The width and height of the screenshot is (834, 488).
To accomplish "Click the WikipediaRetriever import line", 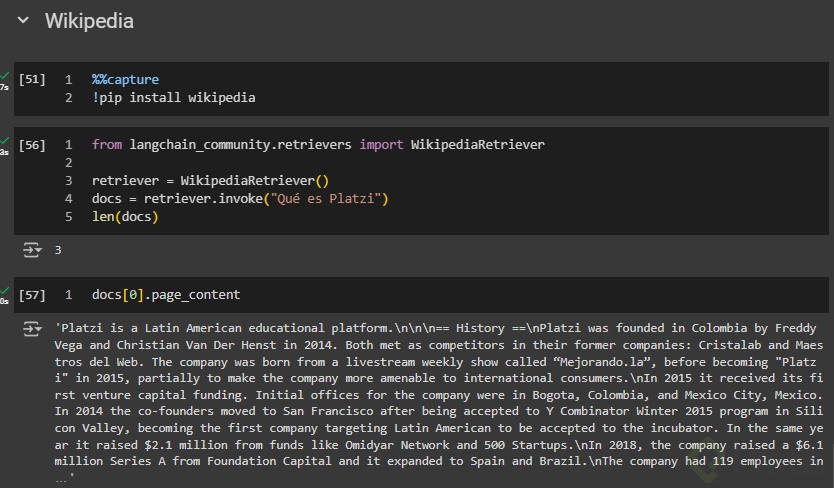I will 318,145.
